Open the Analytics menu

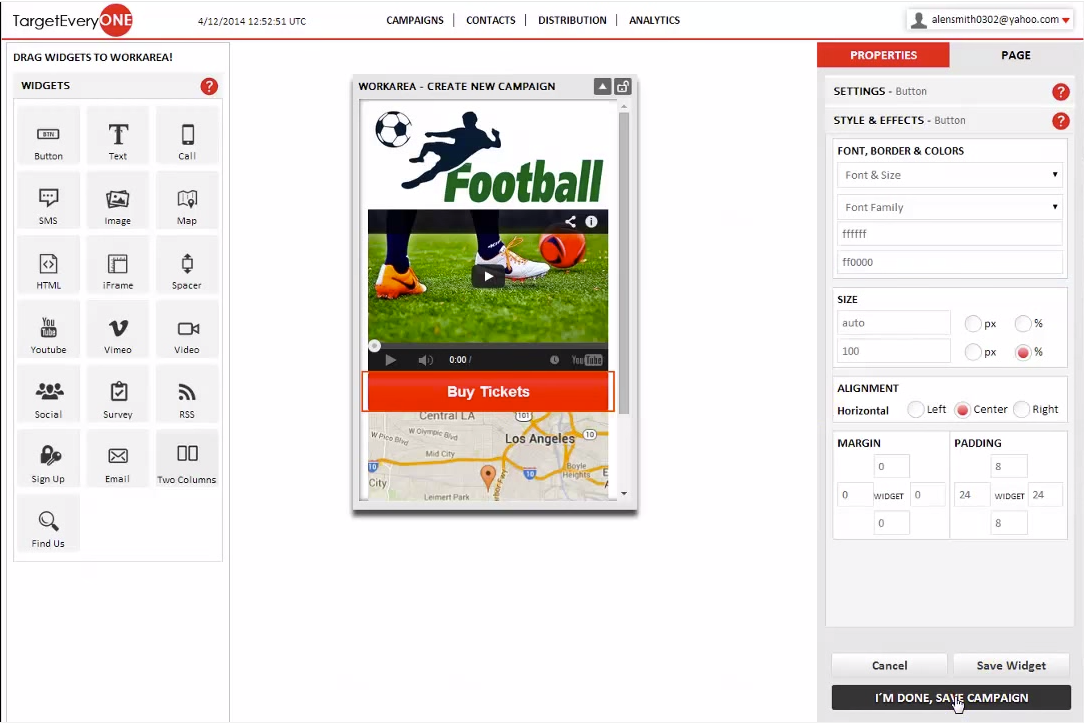point(654,19)
